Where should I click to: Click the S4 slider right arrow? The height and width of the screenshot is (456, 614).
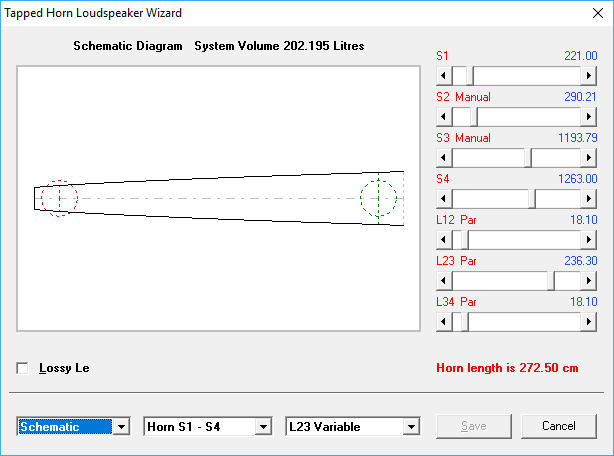point(590,199)
